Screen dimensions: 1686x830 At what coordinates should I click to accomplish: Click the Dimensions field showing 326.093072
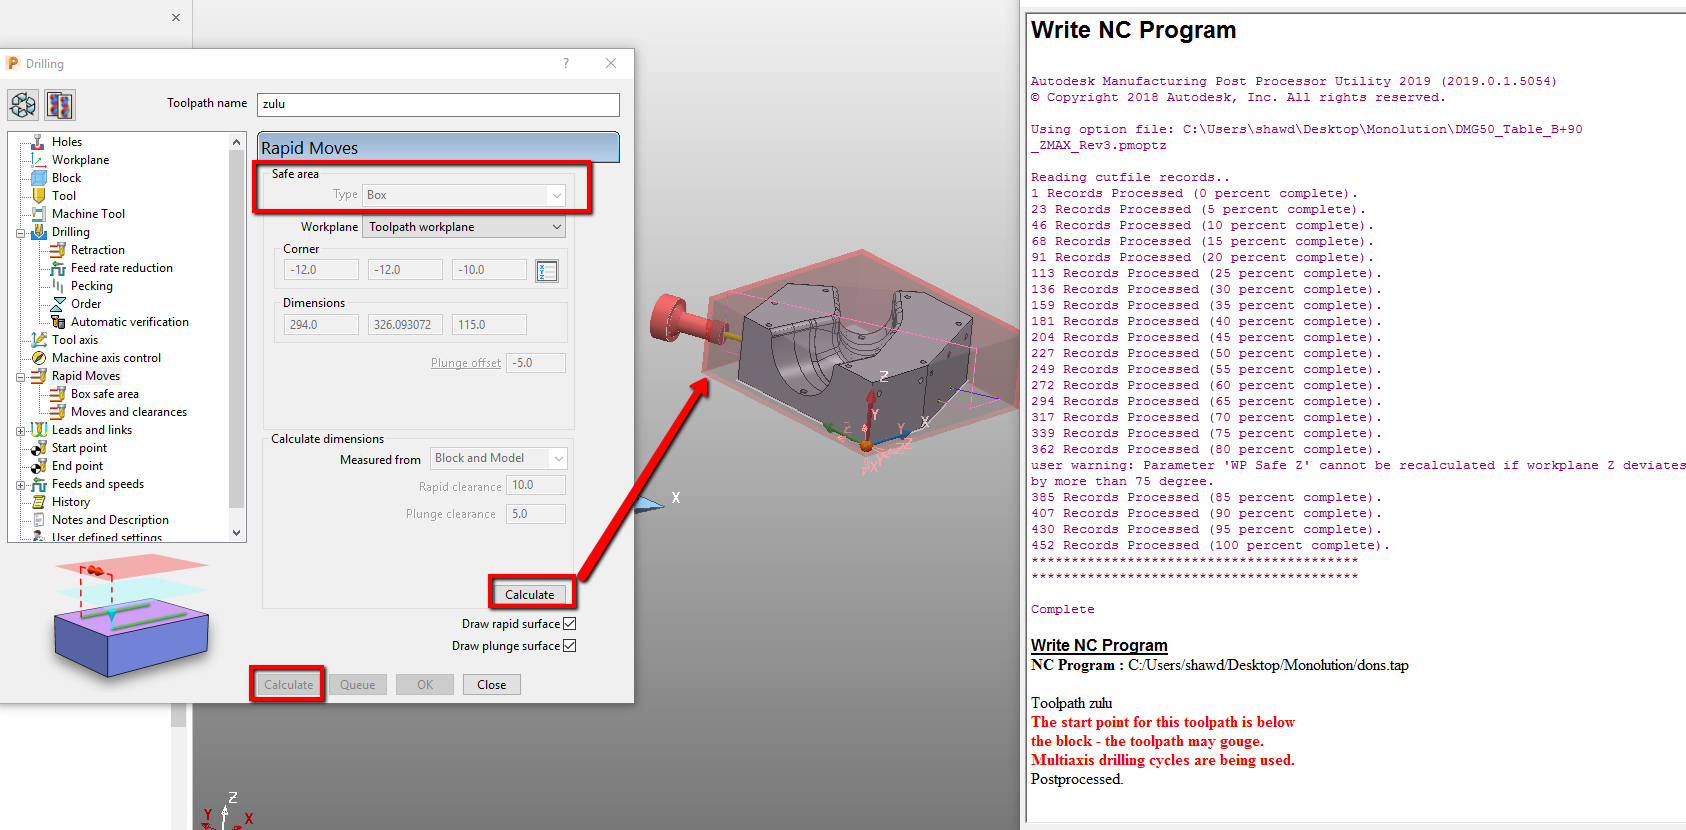[405, 325]
